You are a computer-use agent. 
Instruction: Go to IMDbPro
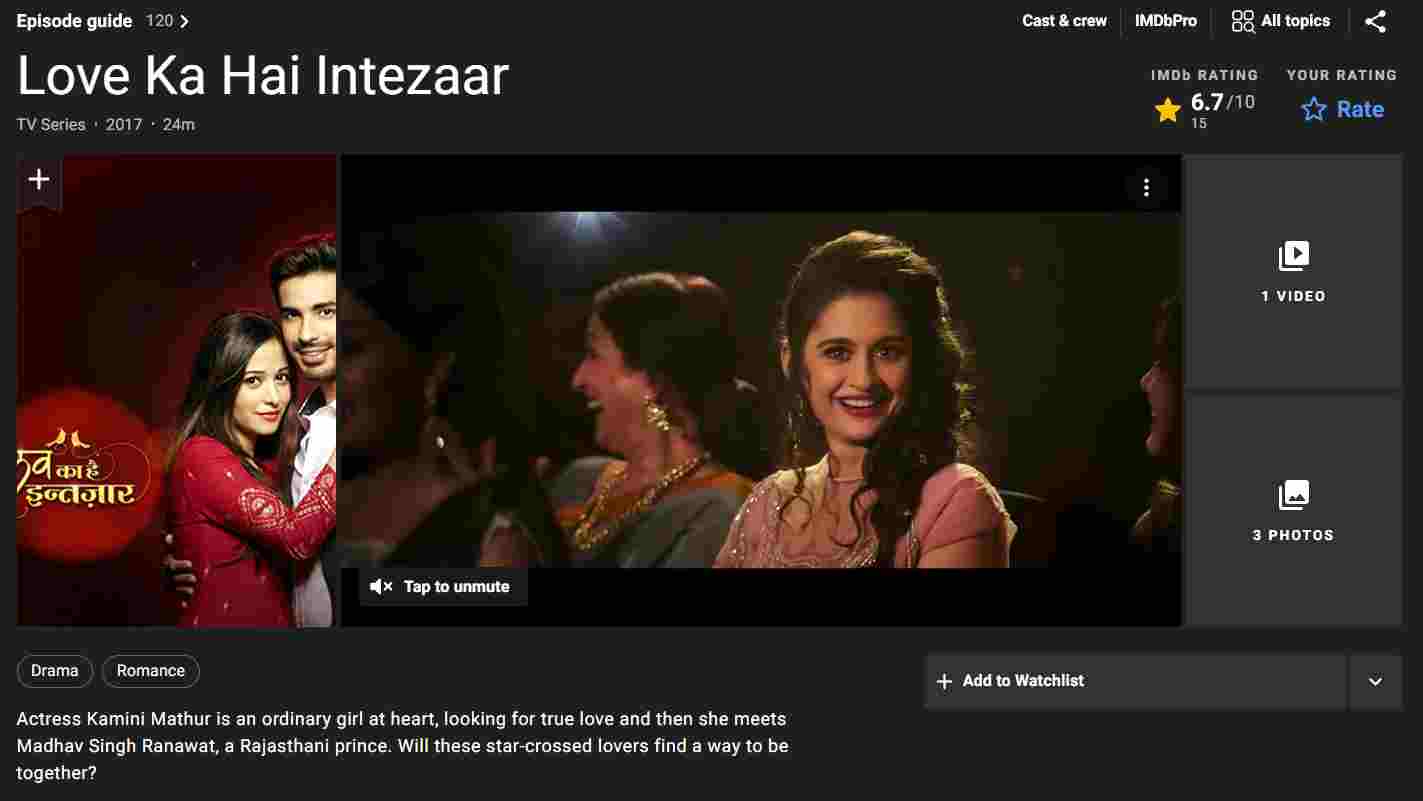coord(1165,21)
